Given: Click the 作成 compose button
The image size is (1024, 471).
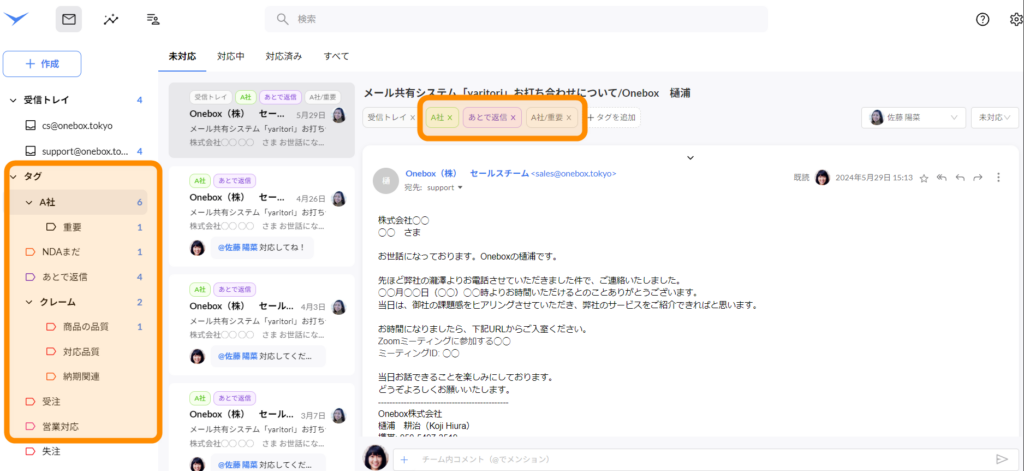Looking at the screenshot, I should pos(42,64).
